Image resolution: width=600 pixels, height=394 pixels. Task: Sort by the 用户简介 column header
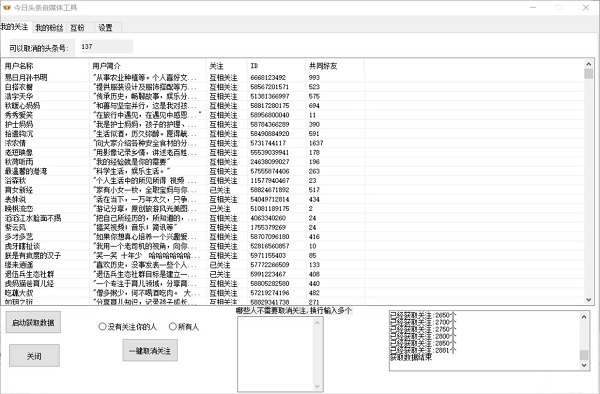[x=148, y=66]
